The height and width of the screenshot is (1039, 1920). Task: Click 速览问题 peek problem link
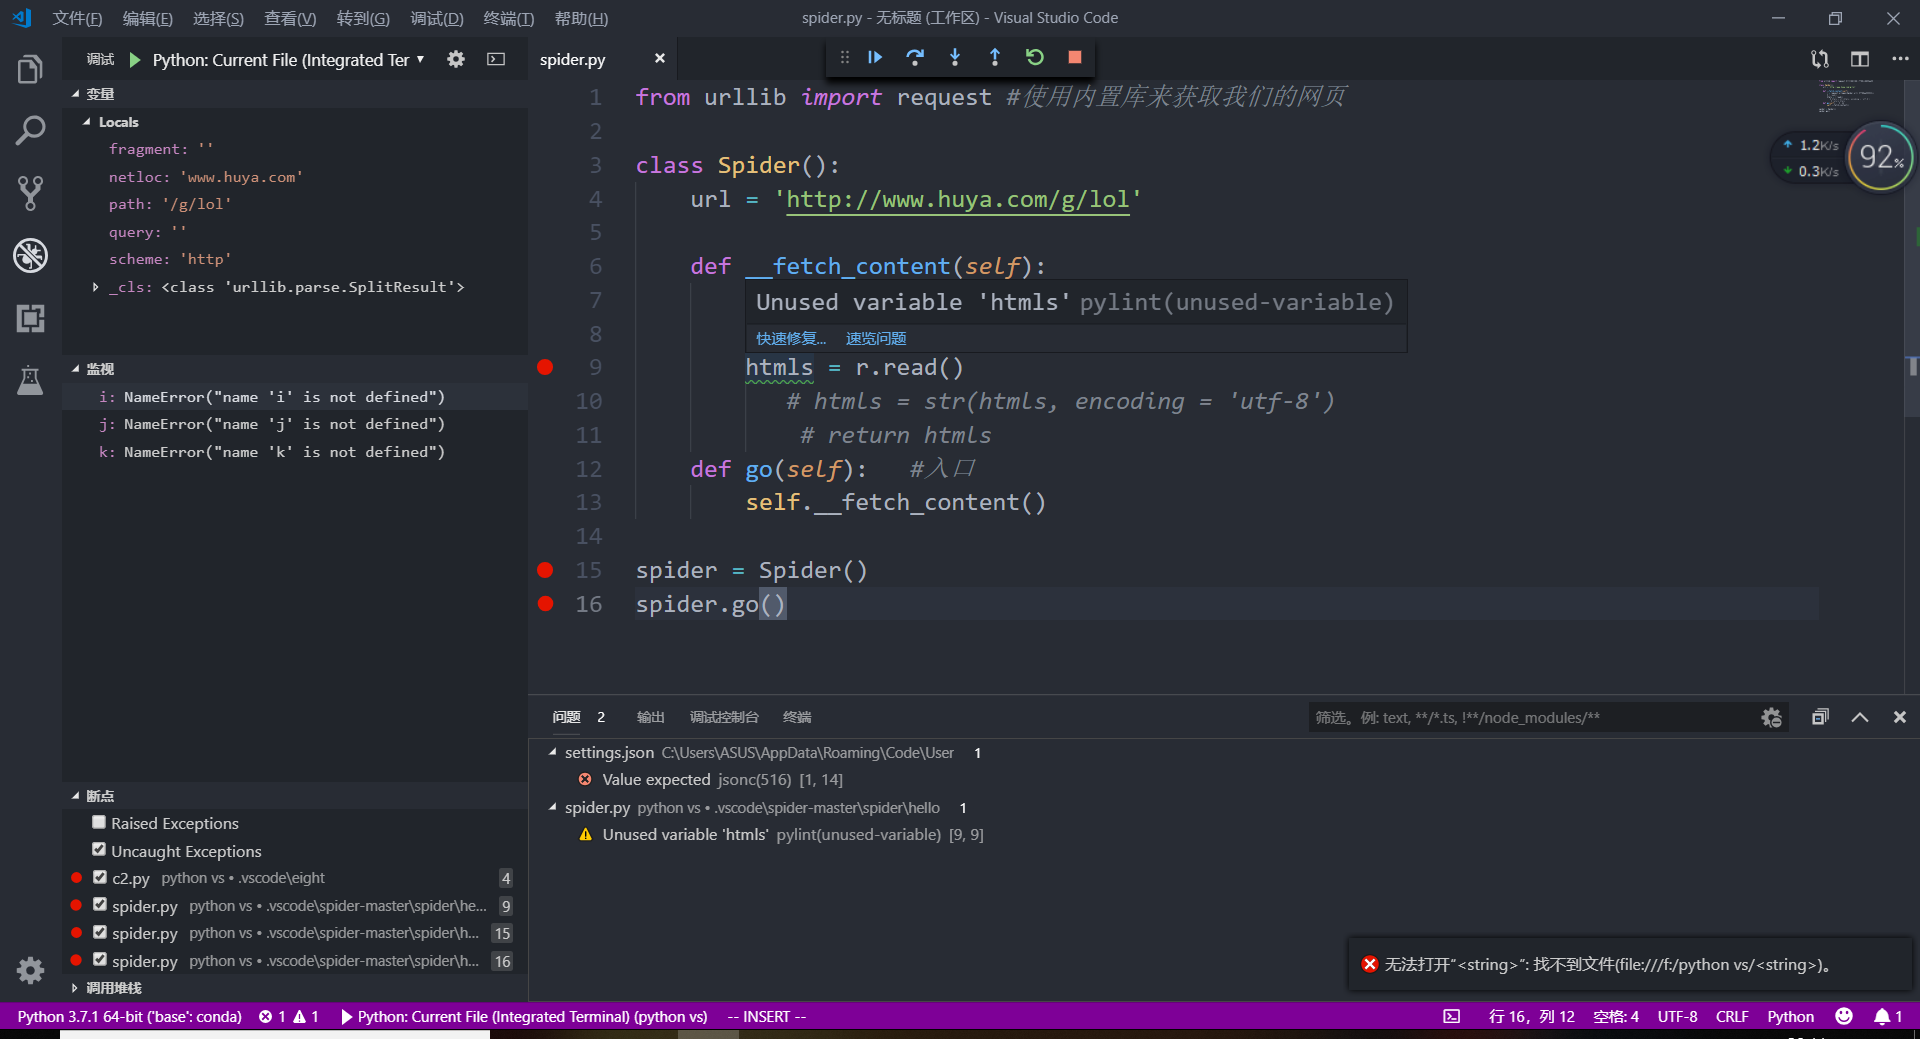(x=876, y=338)
